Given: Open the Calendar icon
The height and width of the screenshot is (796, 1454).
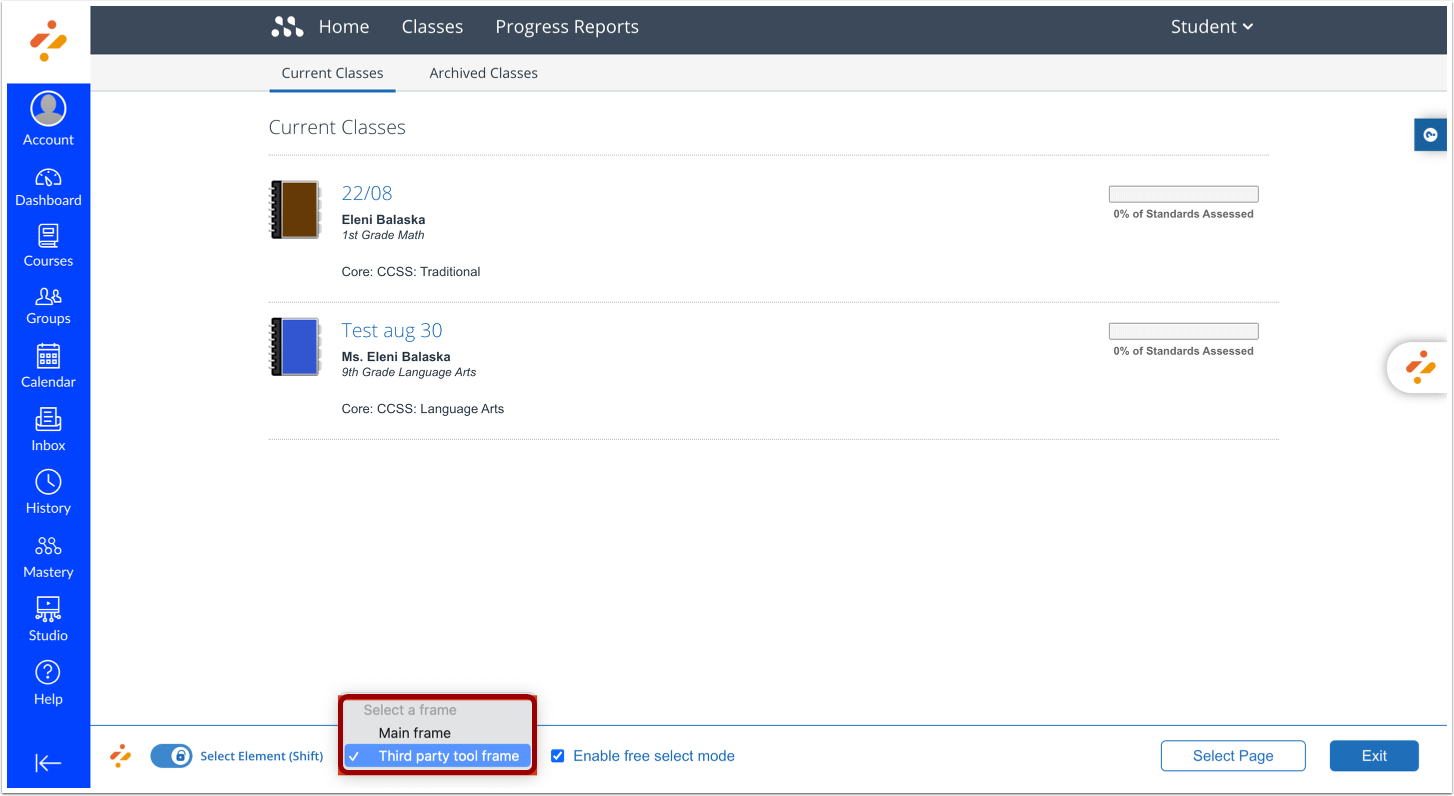Looking at the screenshot, I should tap(48, 357).
